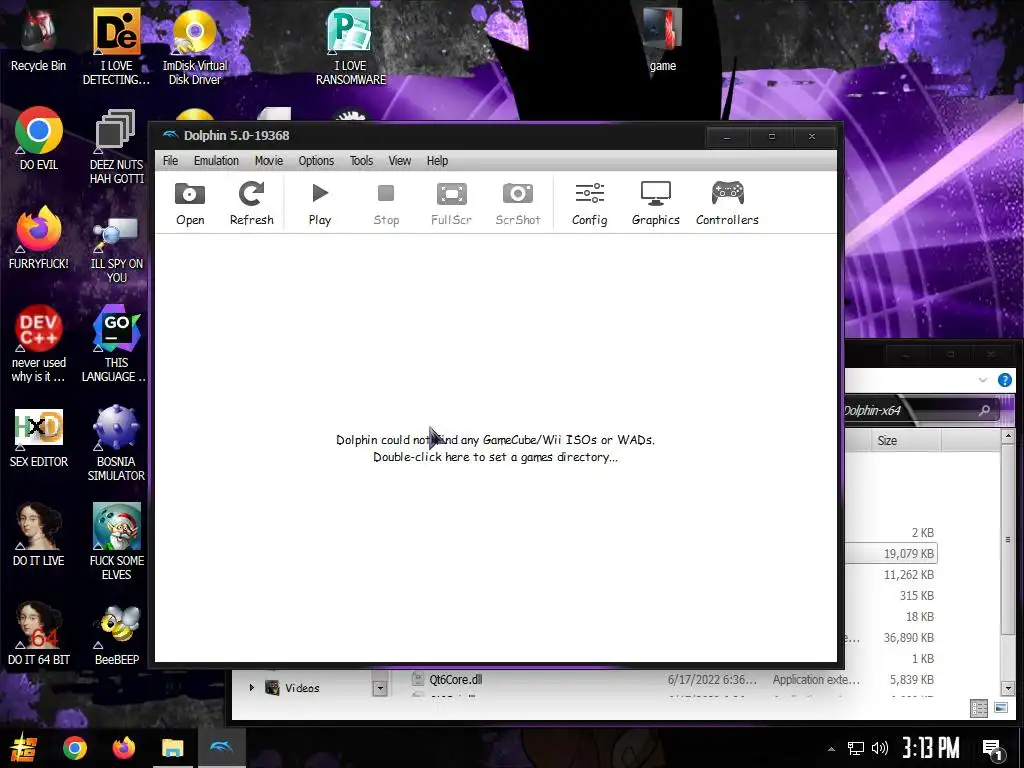Open the notification center icon

(993, 749)
